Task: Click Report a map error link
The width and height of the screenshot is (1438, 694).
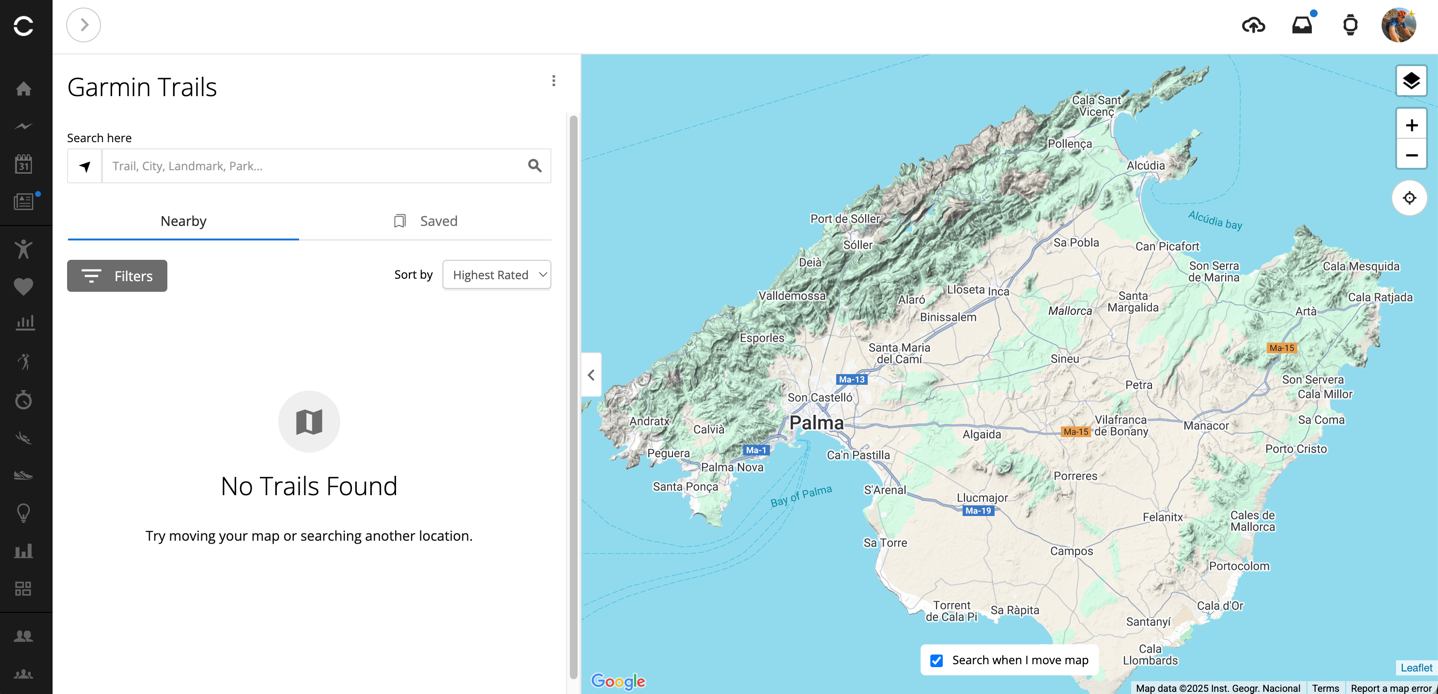Action: click(x=1391, y=688)
